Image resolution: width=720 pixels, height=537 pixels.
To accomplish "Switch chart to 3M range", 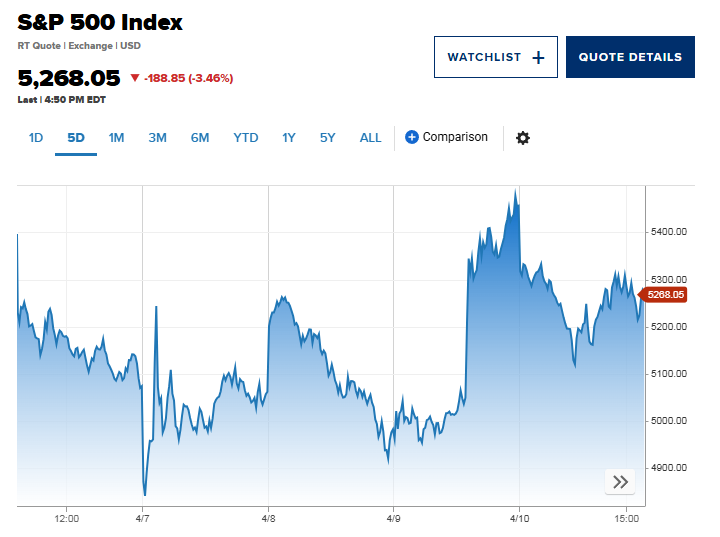I will click(x=157, y=138).
